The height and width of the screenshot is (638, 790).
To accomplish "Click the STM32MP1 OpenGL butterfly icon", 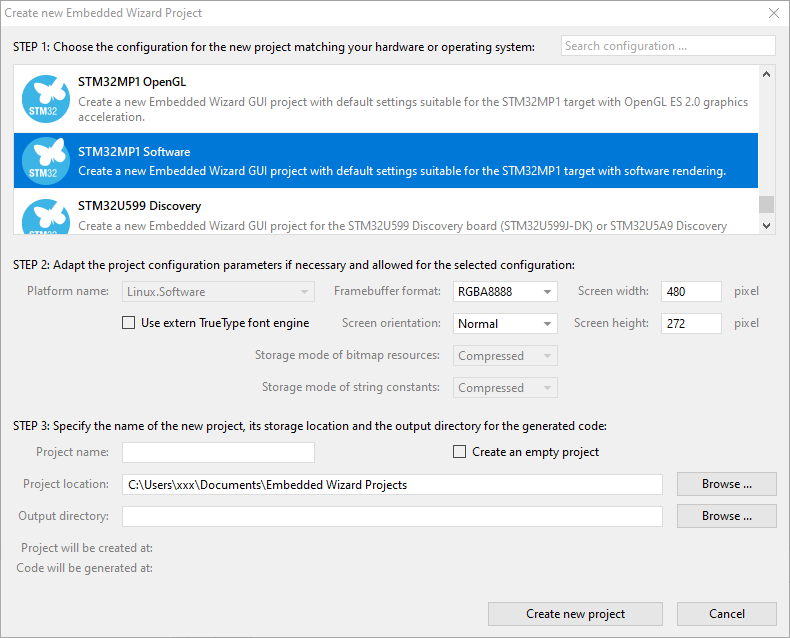I will click(44, 98).
